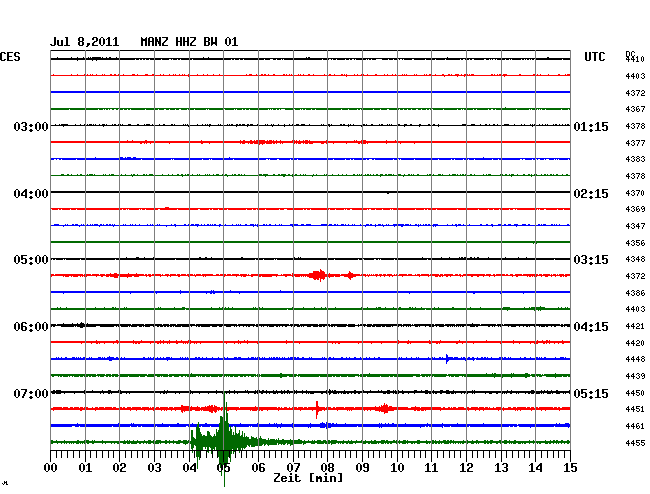Click the 05:00 local time label

pyautogui.click(x=31, y=260)
